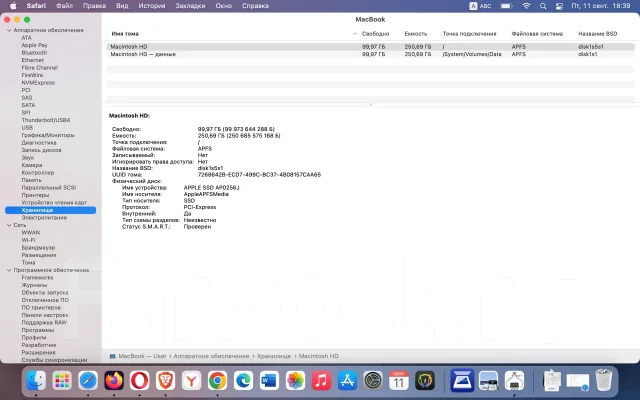The image size is (640, 400).
Task: Launch Google Chrome from the Dock
Action: 218,381
